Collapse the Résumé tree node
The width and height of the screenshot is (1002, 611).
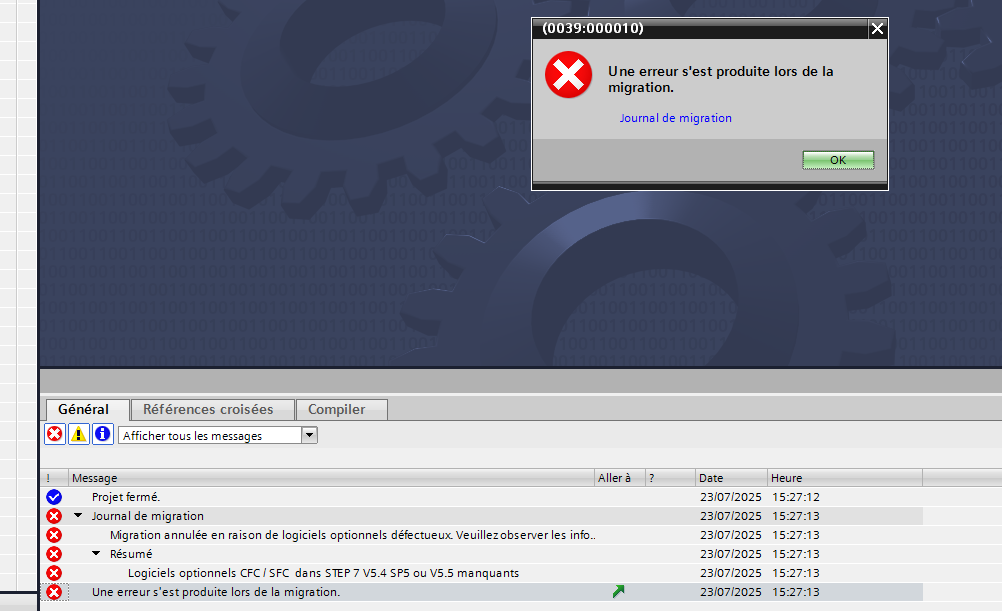coord(97,554)
